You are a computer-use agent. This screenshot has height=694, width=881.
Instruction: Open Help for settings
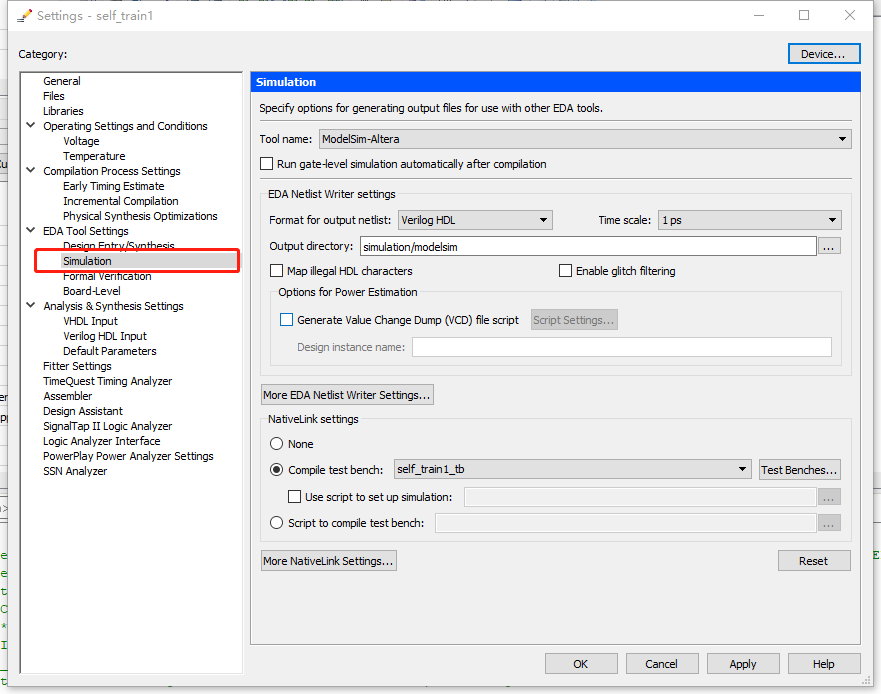pyautogui.click(x=824, y=664)
